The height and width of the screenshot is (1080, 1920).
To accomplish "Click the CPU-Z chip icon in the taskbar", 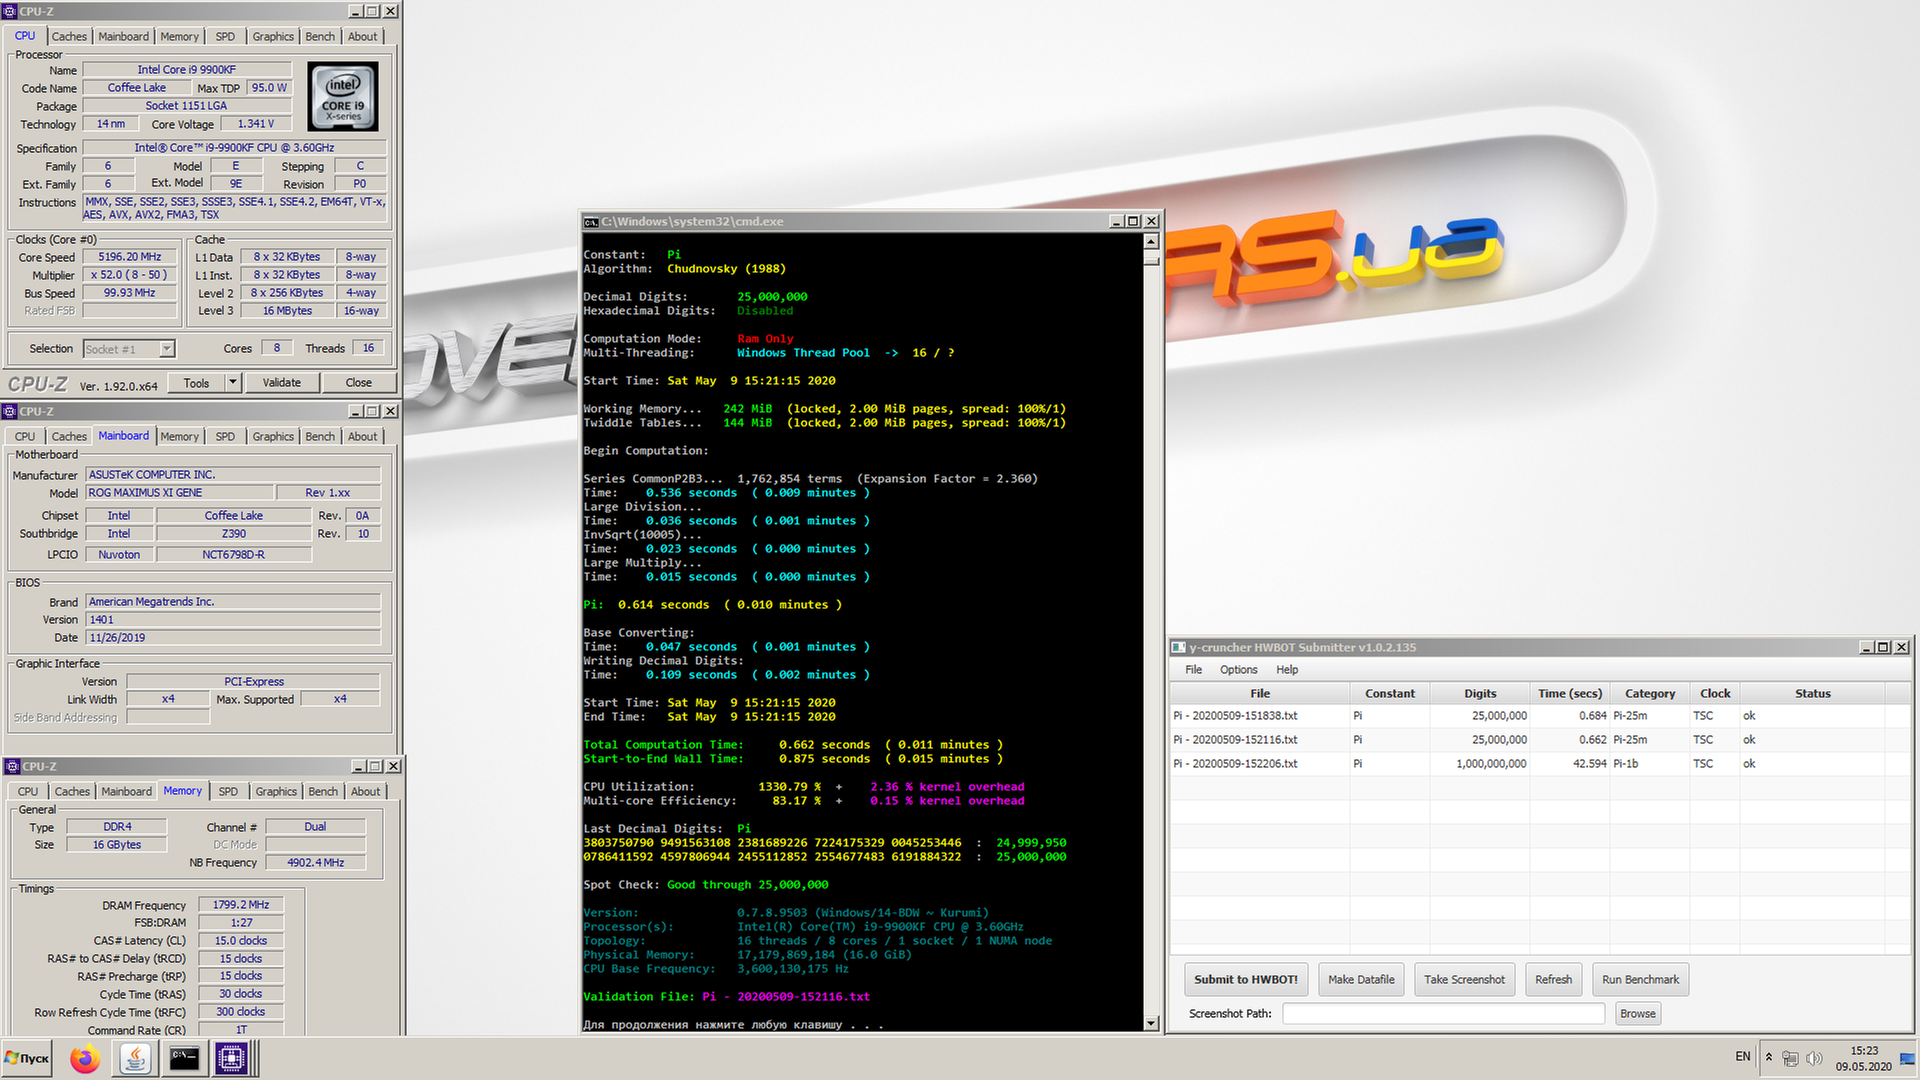I will [x=231, y=1058].
